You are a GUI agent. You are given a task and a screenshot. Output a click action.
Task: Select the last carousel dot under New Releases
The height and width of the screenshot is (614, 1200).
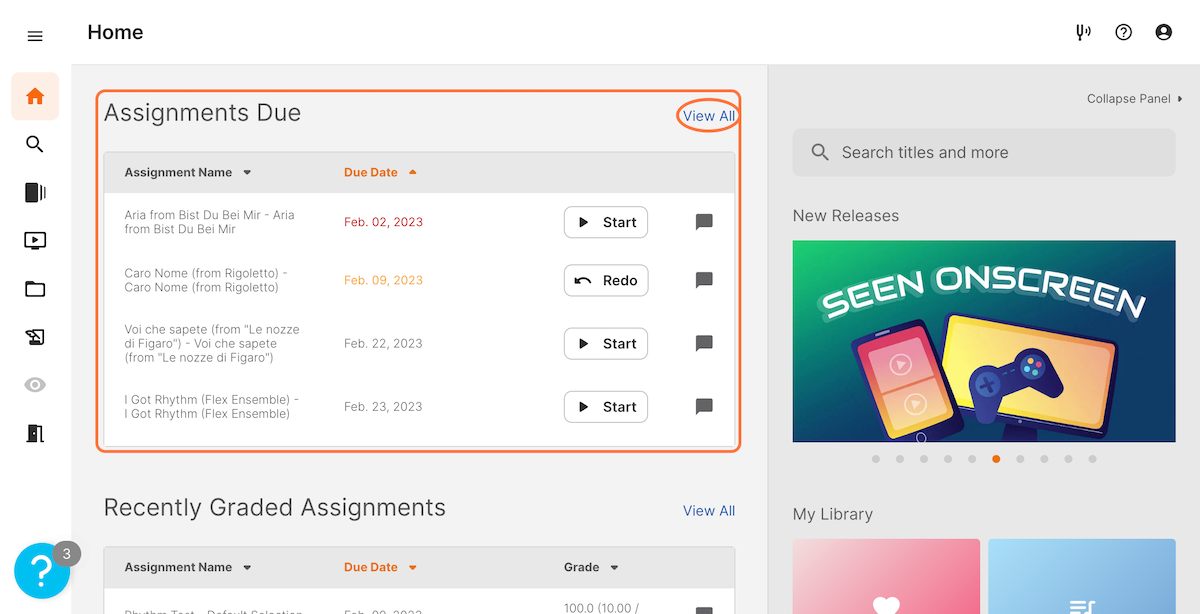[x=1092, y=459]
